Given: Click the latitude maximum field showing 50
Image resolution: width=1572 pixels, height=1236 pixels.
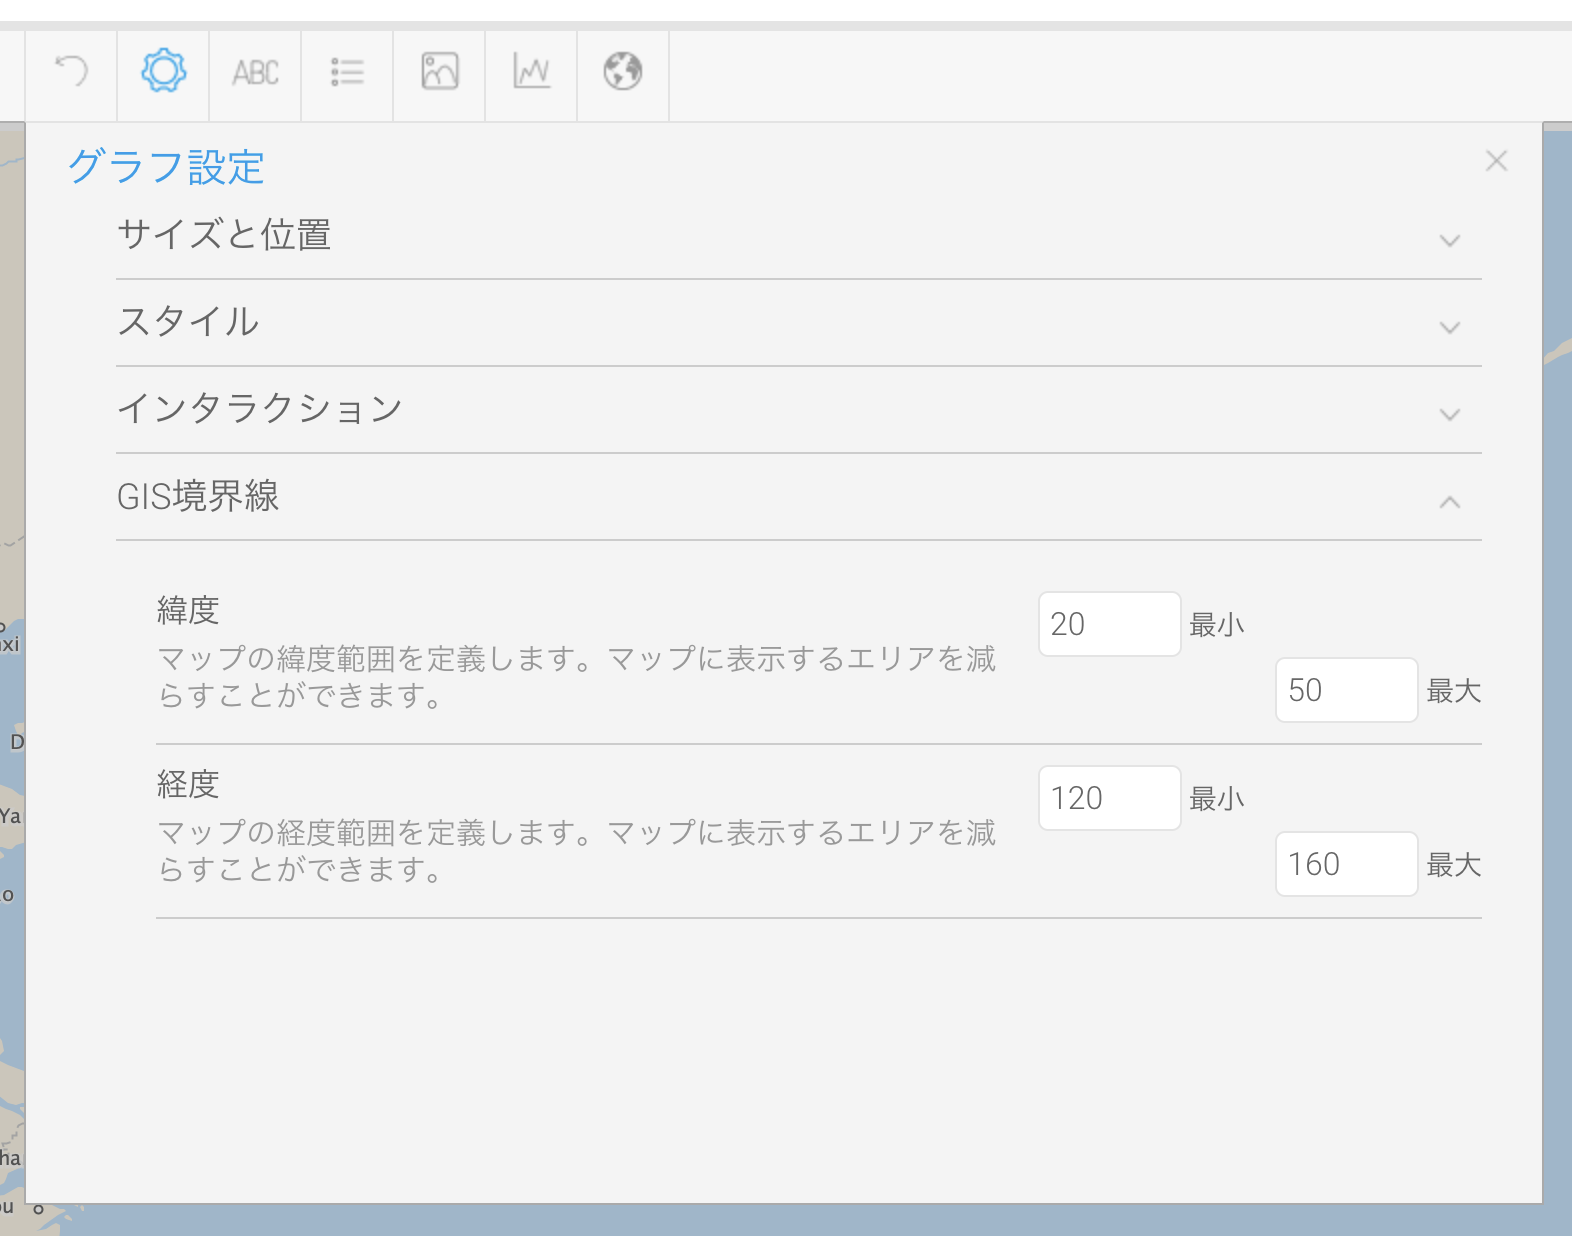Looking at the screenshot, I should click(1346, 690).
